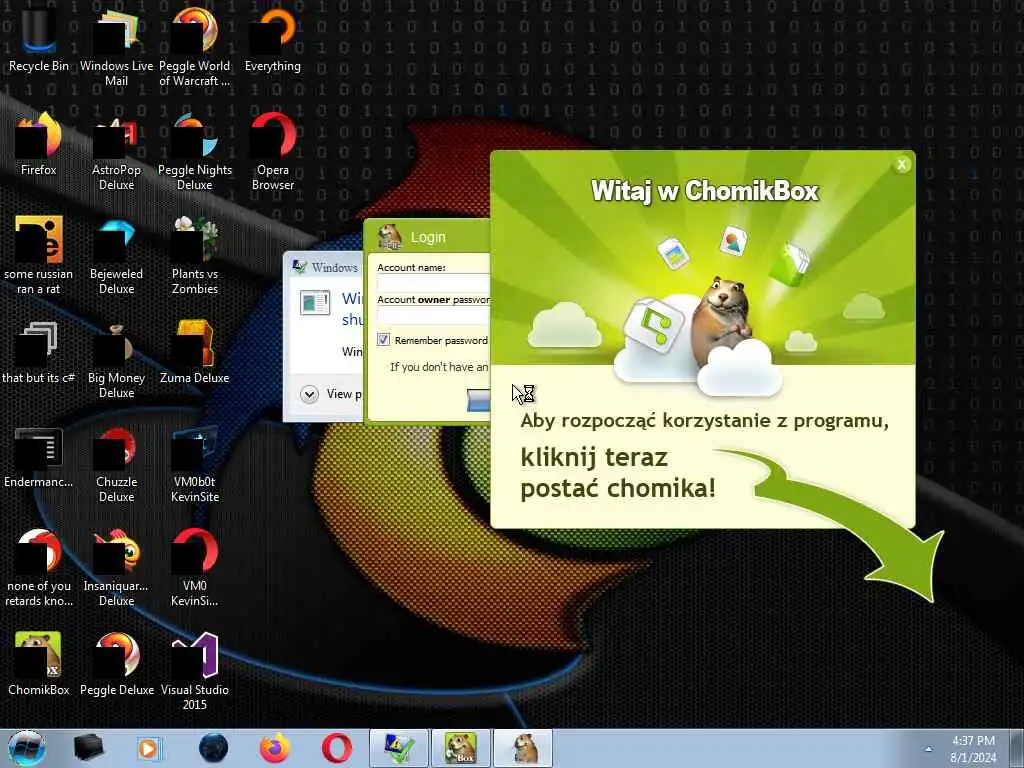1024x768 pixels.
Task: Select the Firefox desktop shortcut
Action: (39, 144)
